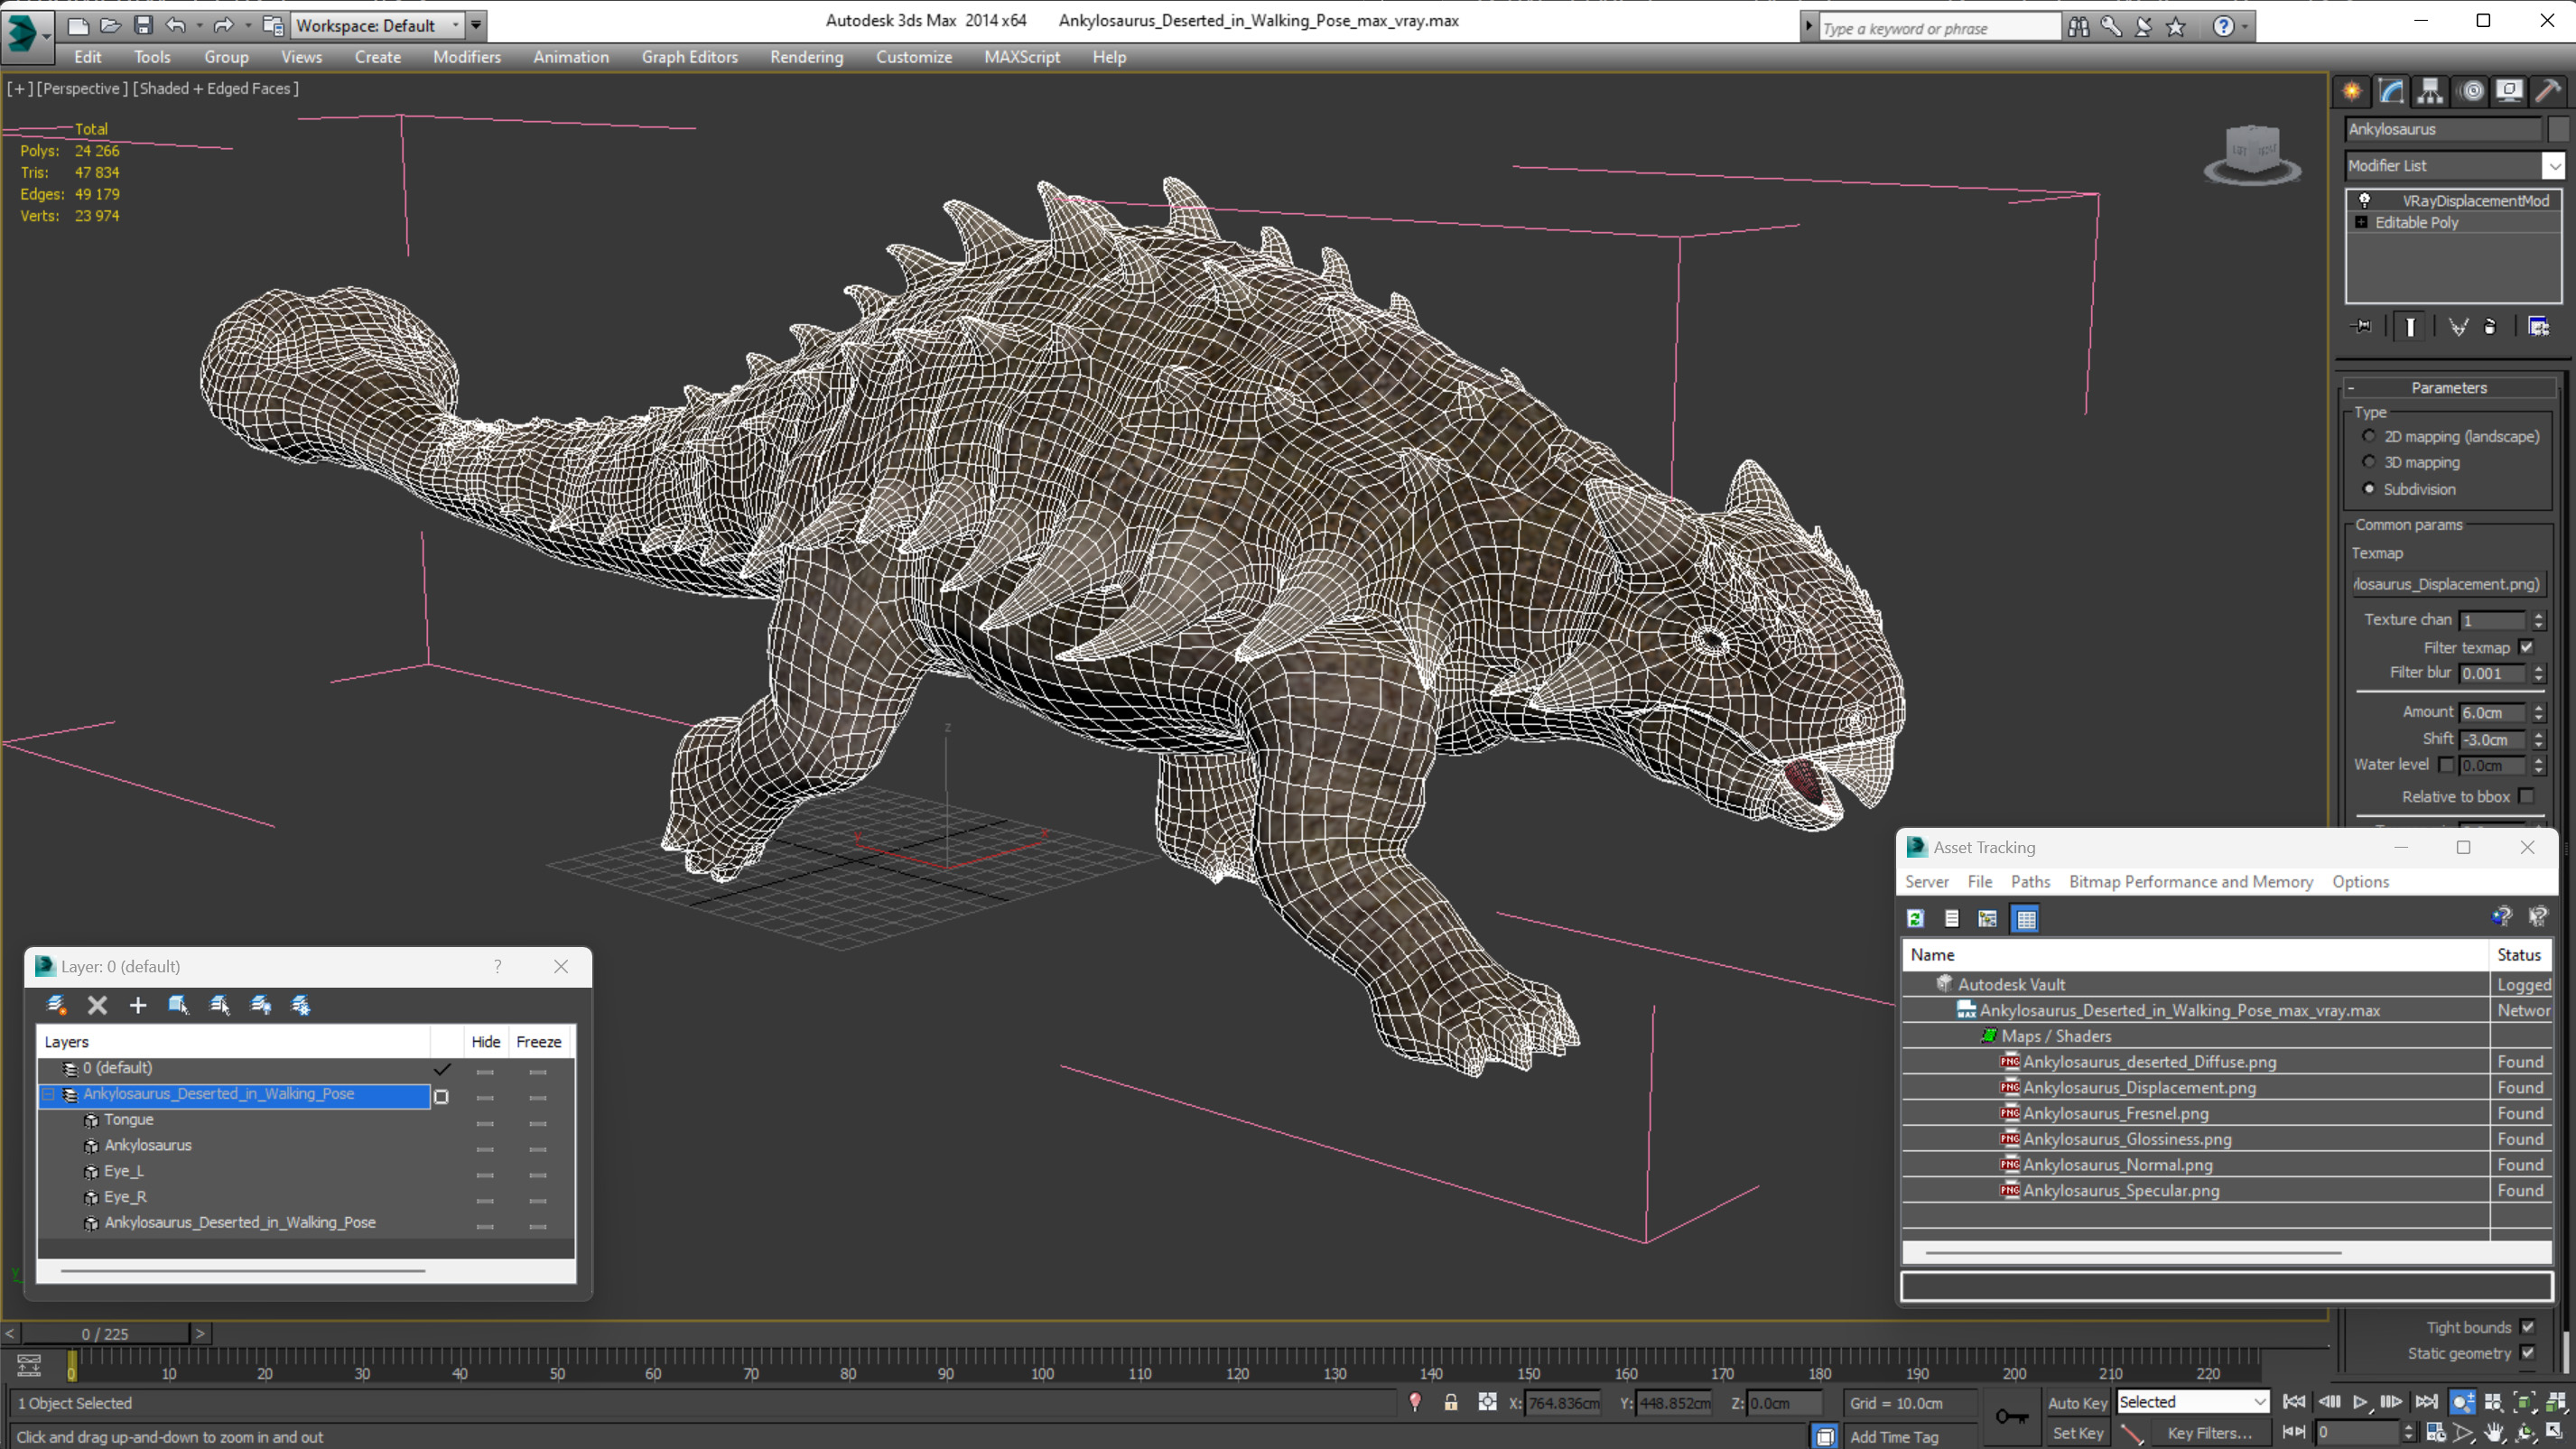This screenshot has height=1449, width=2576.
Task: Click Create New Layer plus icon
Action: [x=138, y=1005]
